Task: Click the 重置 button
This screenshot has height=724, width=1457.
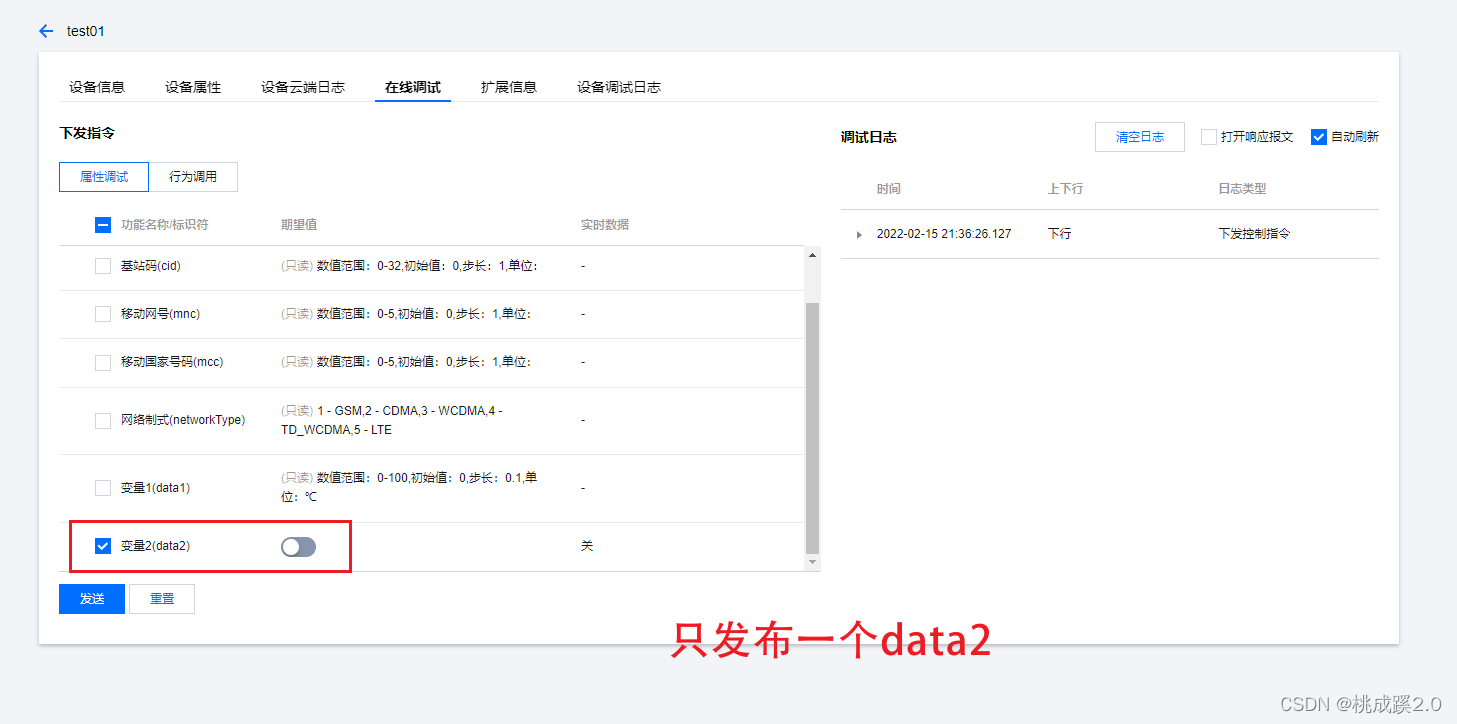Action: (x=161, y=598)
